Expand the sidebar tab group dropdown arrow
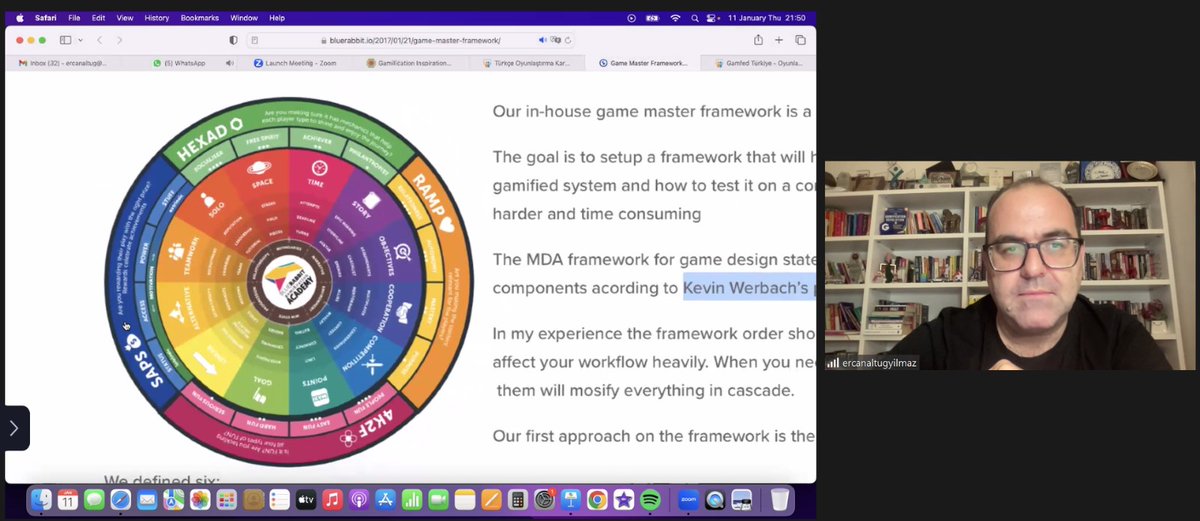Image resolution: width=1200 pixels, height=521 pixels. click(x=80, y=40)
